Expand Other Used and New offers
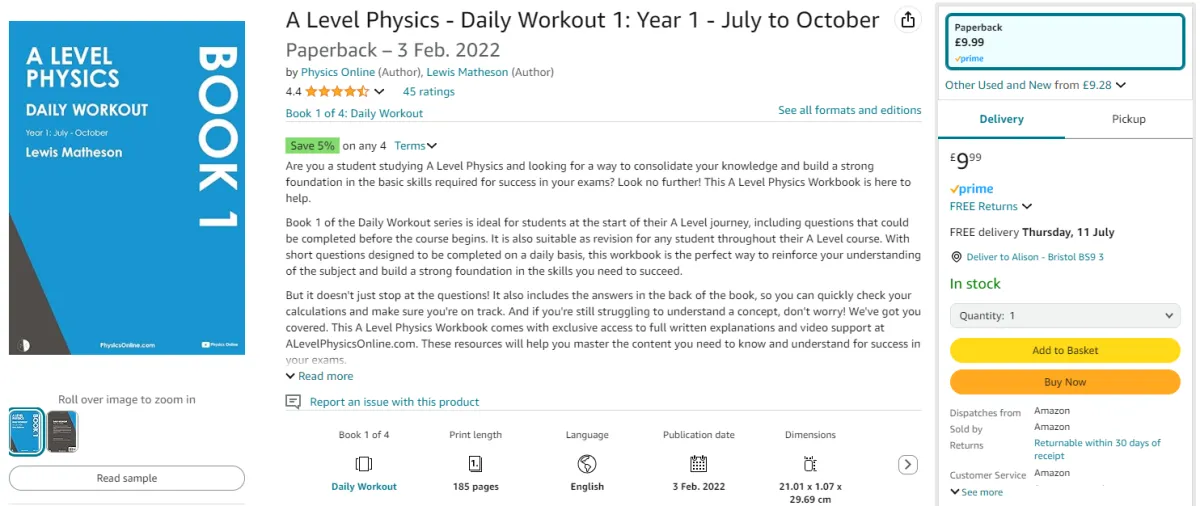This screenshot has height=506, width=1200. point(1036,85)
